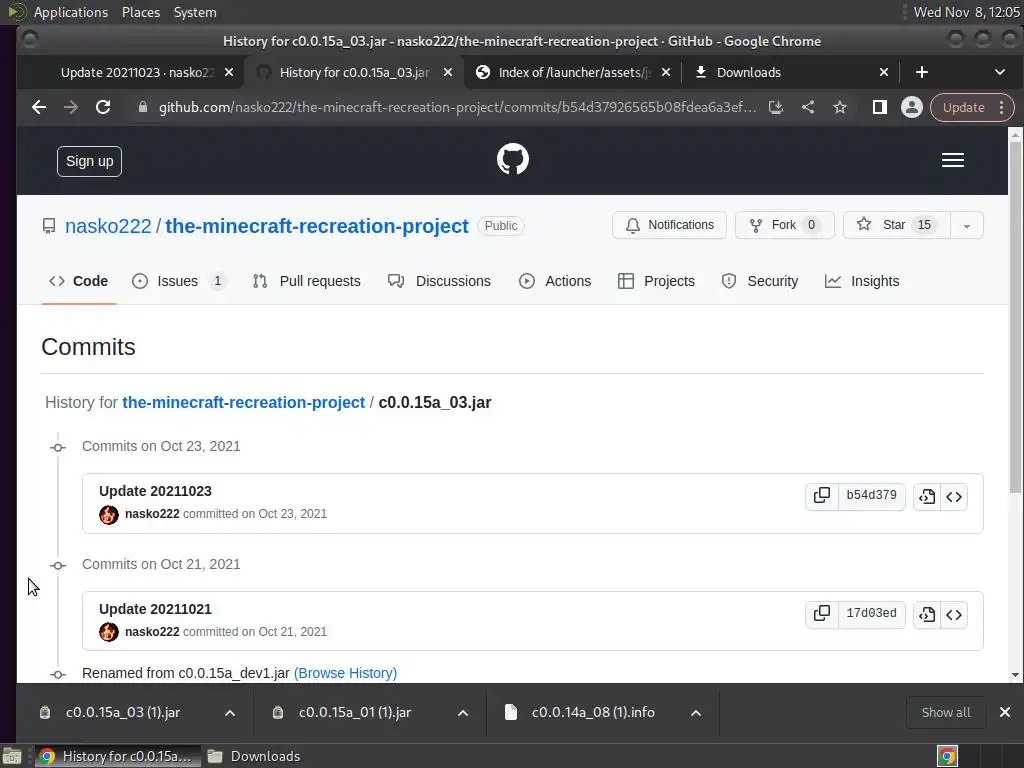Close the Downloads tab

[x=884, y=72]
